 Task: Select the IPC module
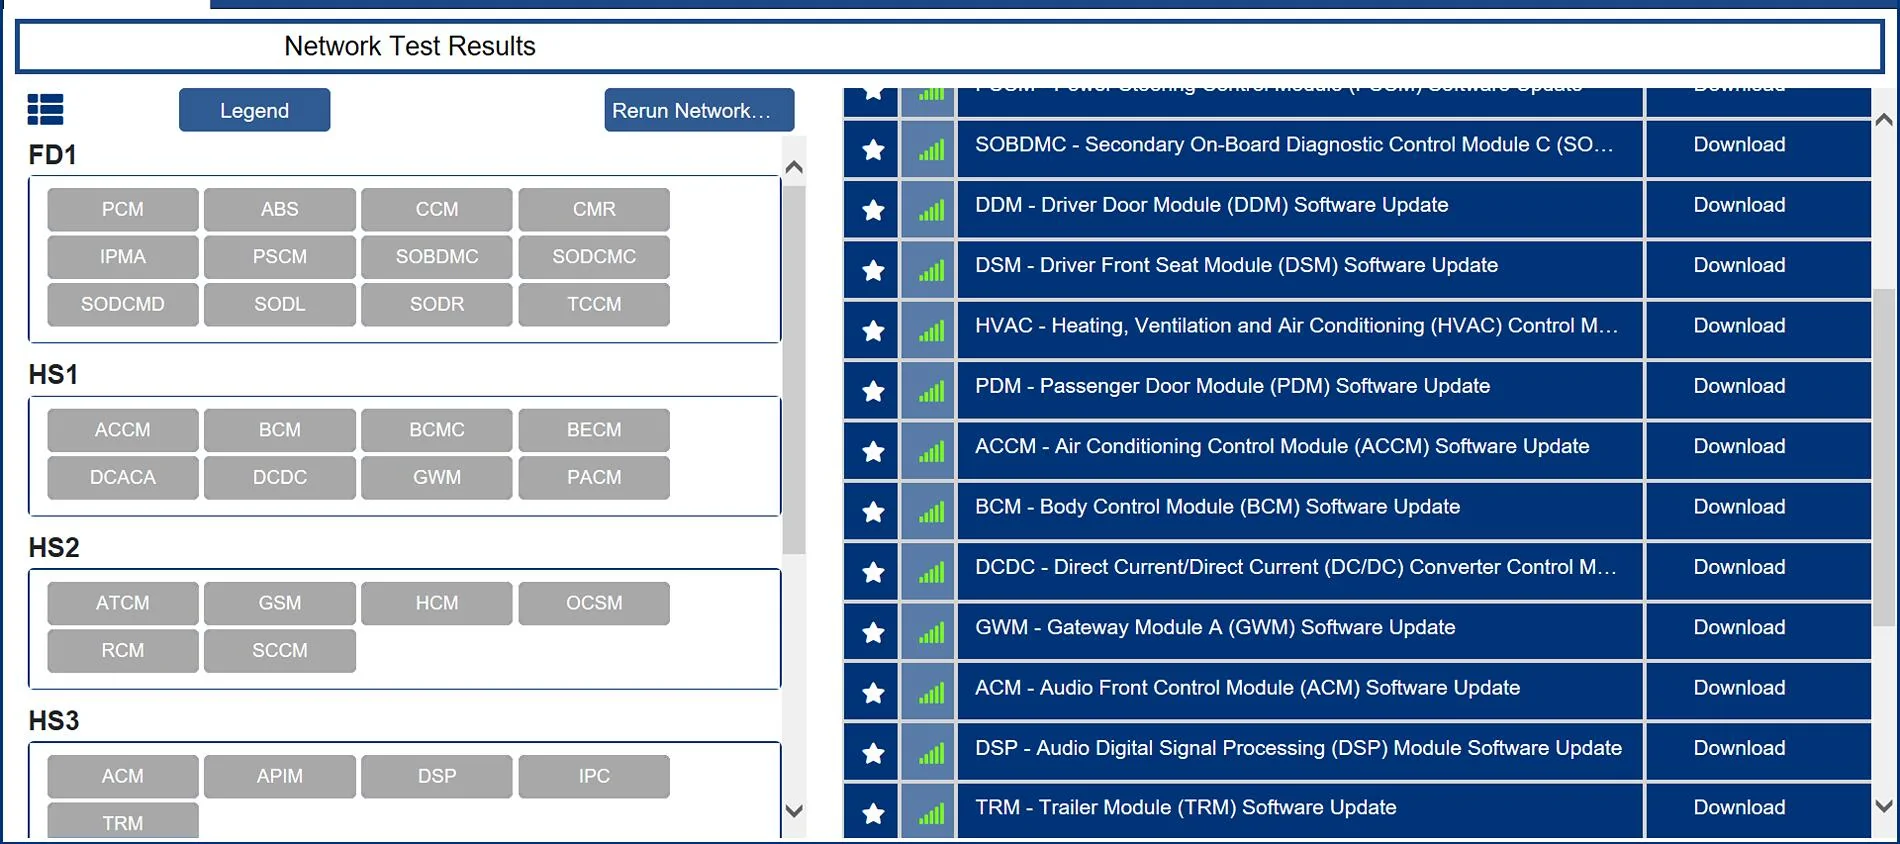[594, 776]
